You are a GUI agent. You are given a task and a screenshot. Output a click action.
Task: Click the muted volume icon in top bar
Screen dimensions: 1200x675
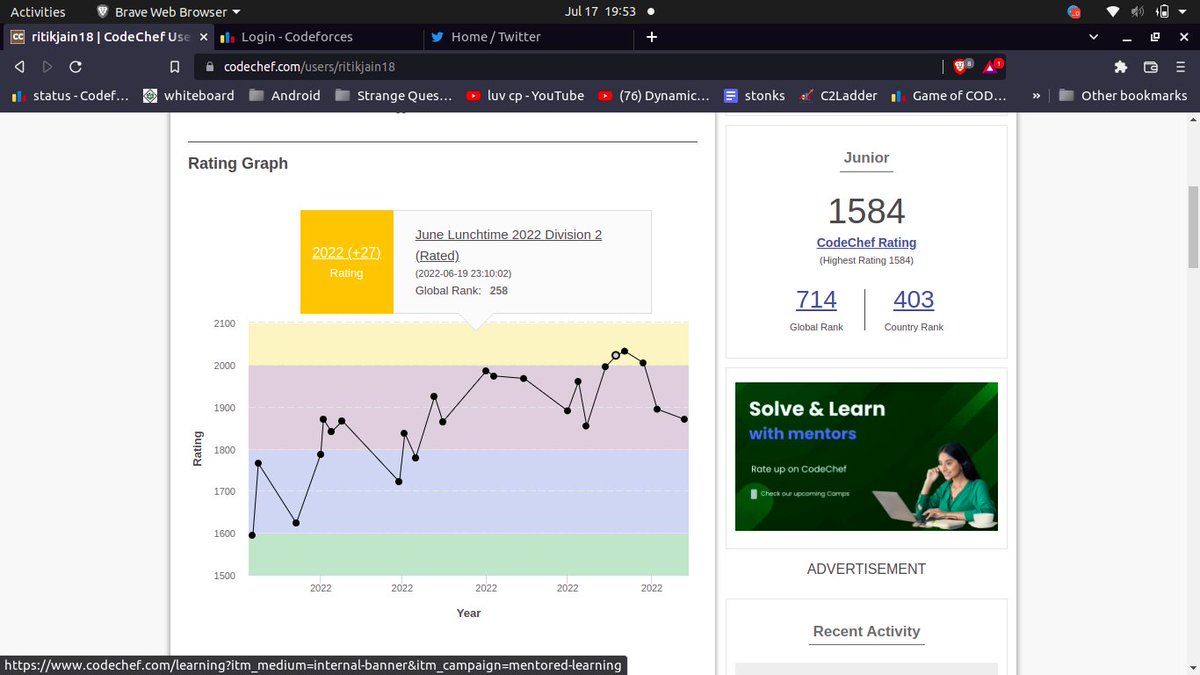pyautogui.click(x=1138, y=12)
